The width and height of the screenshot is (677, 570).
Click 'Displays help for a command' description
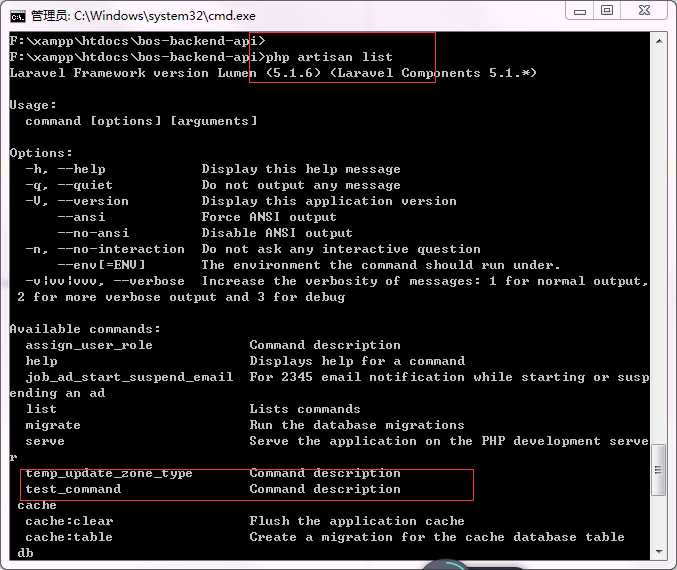coord(357,361)
